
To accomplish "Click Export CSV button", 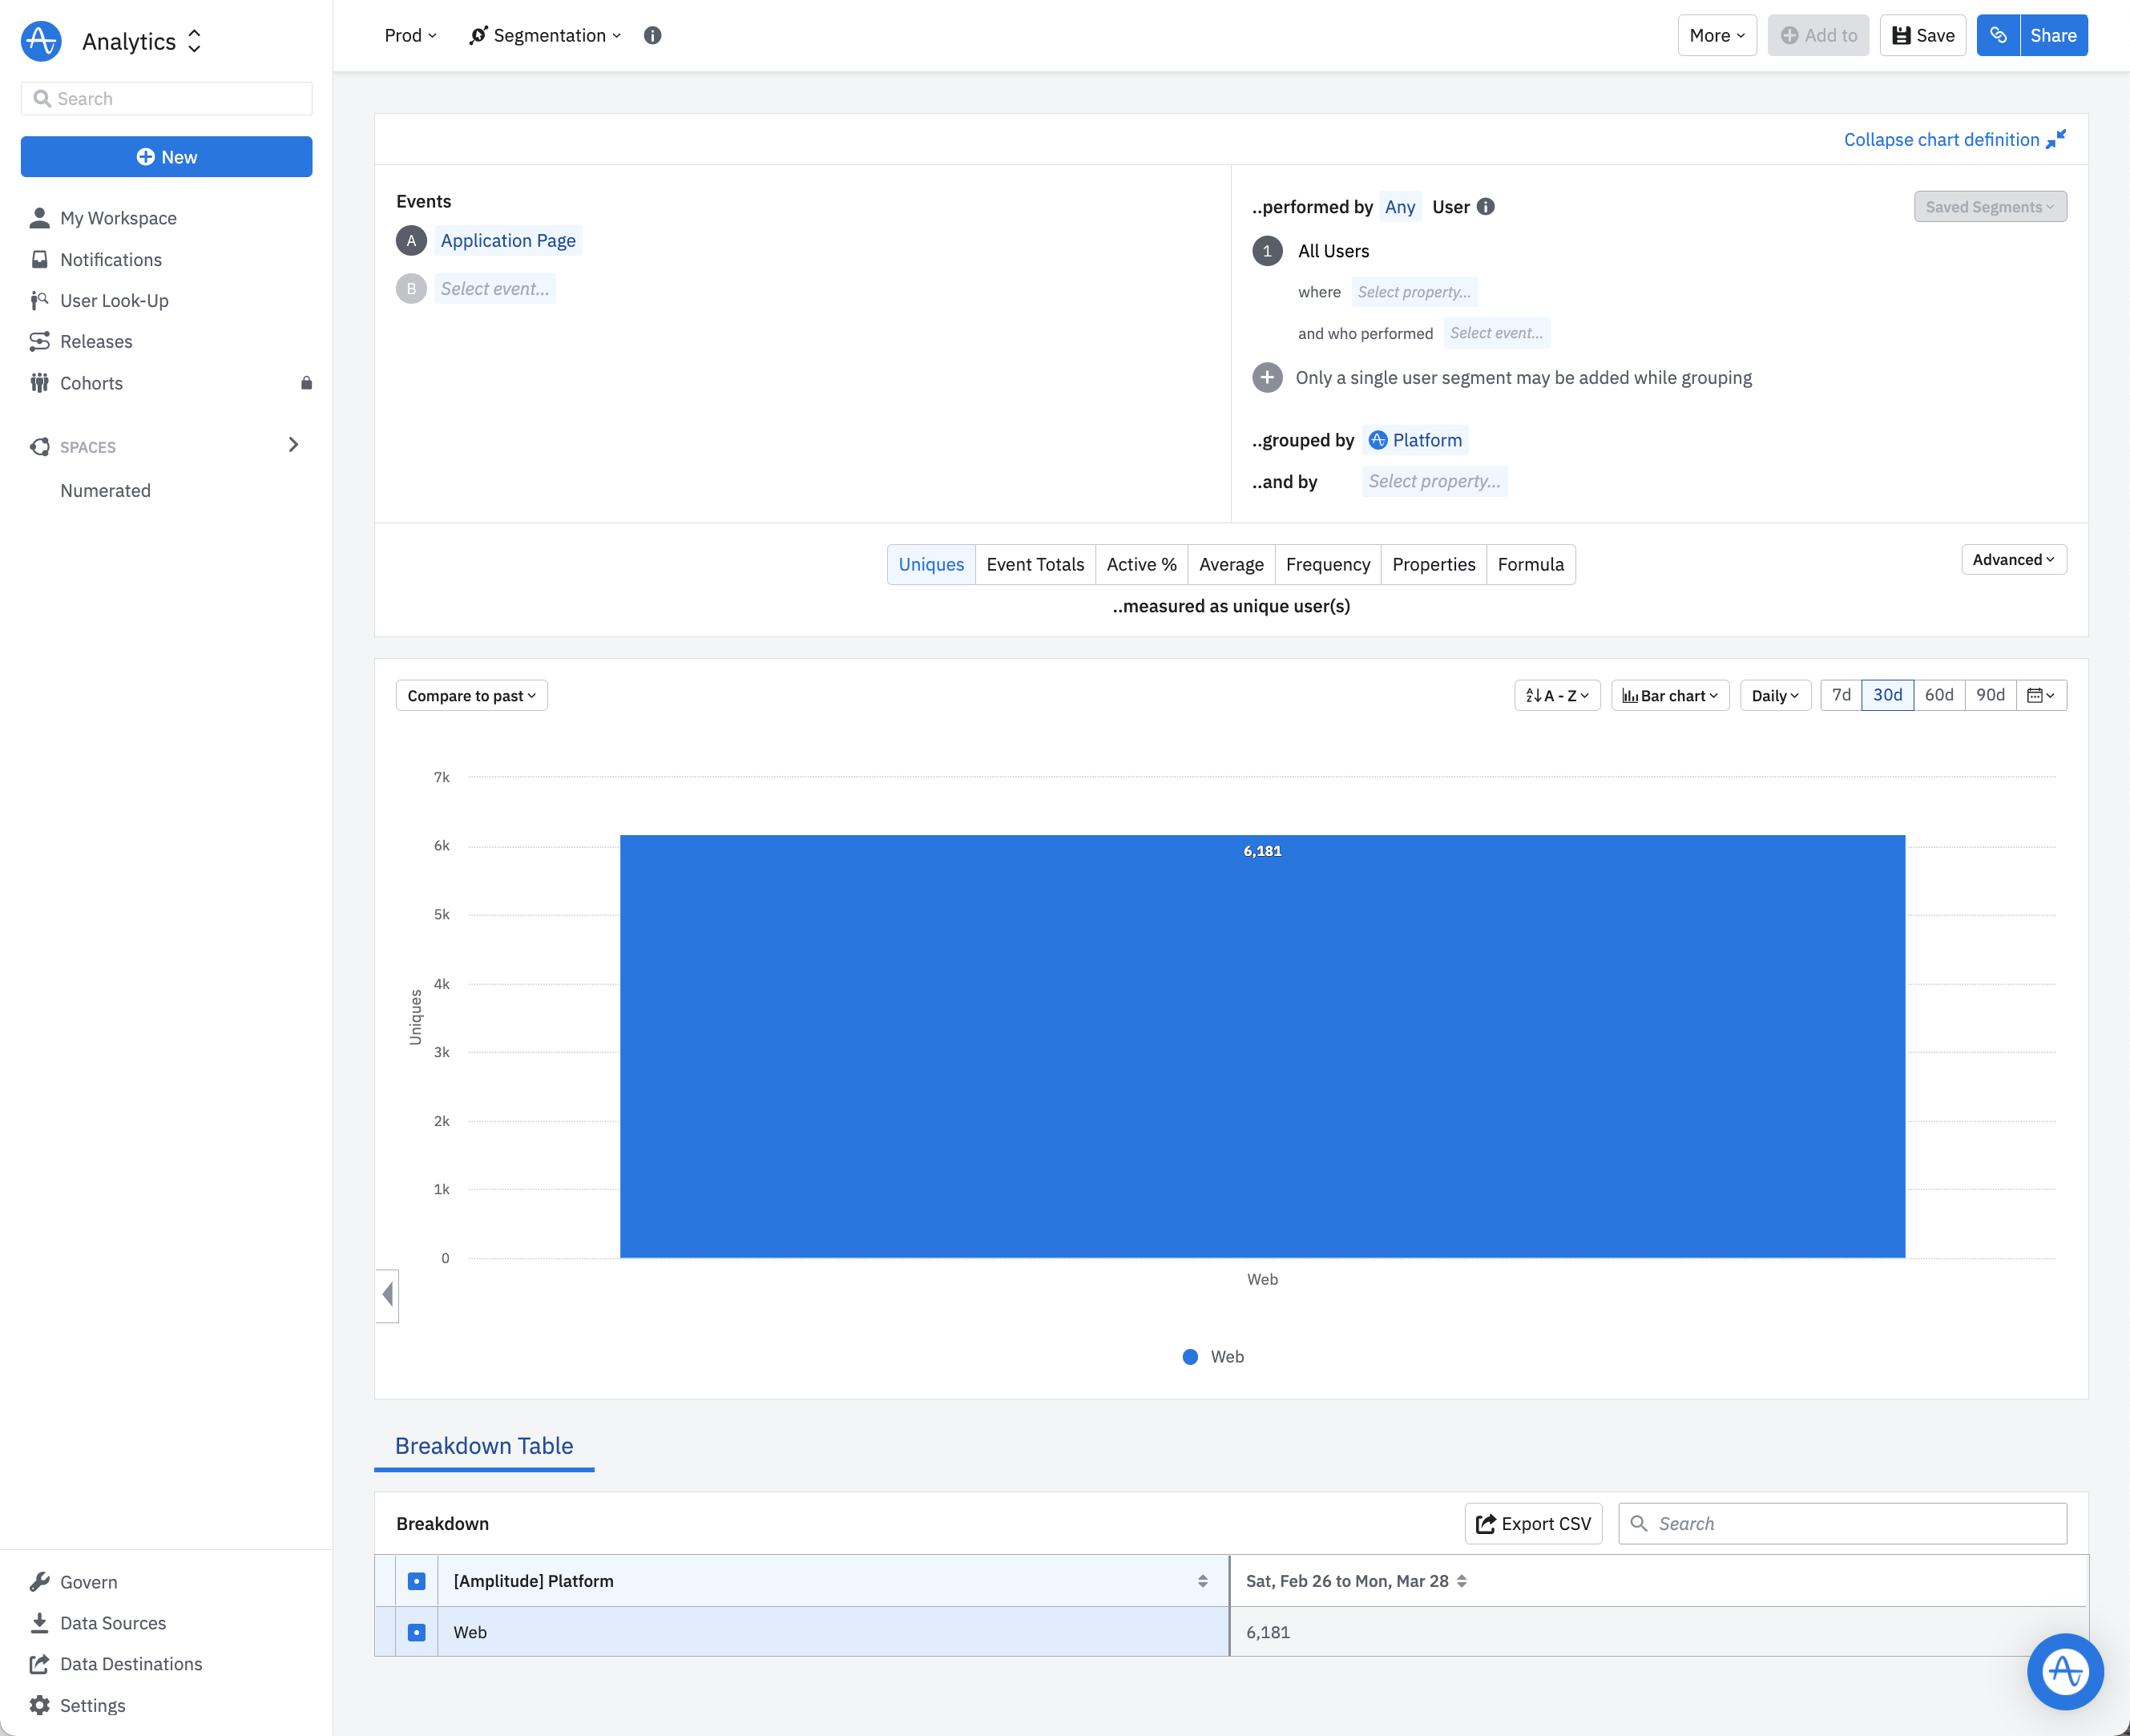I will tap(1532, 1524).
